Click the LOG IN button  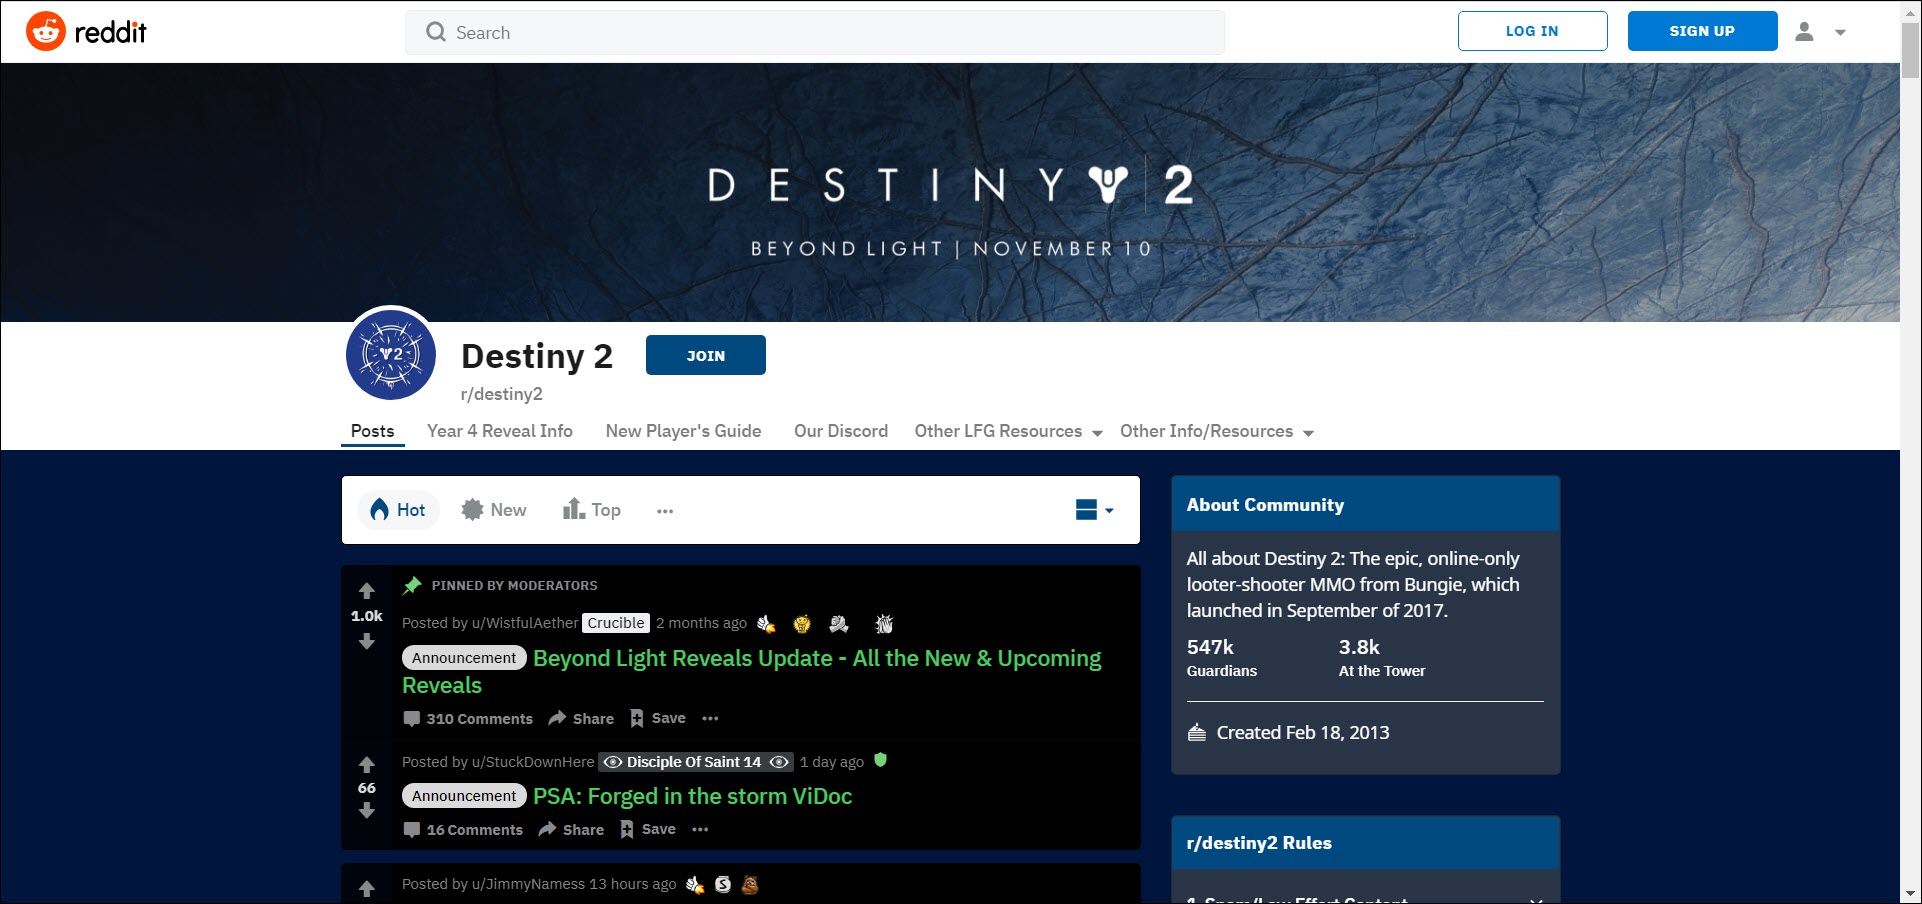[x=1532, y=31]
